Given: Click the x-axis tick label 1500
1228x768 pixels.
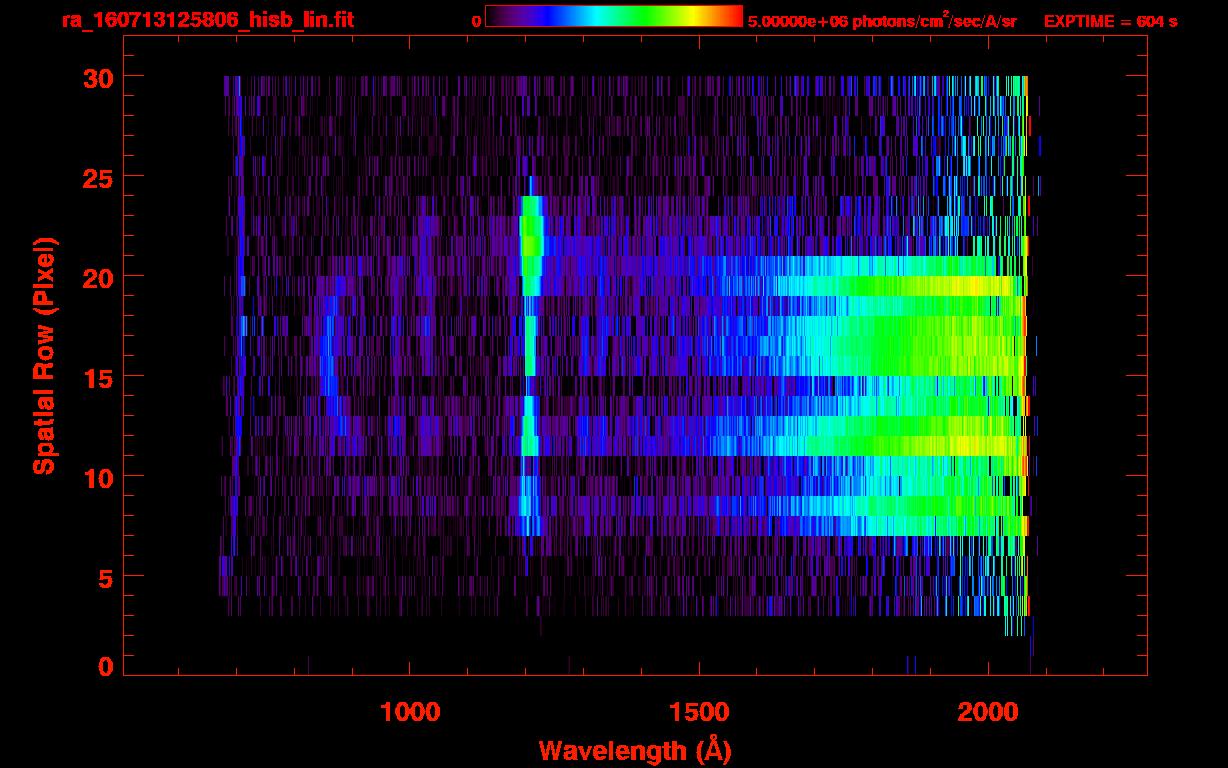Looking at the screenshot, I should (x=699, y=712).
